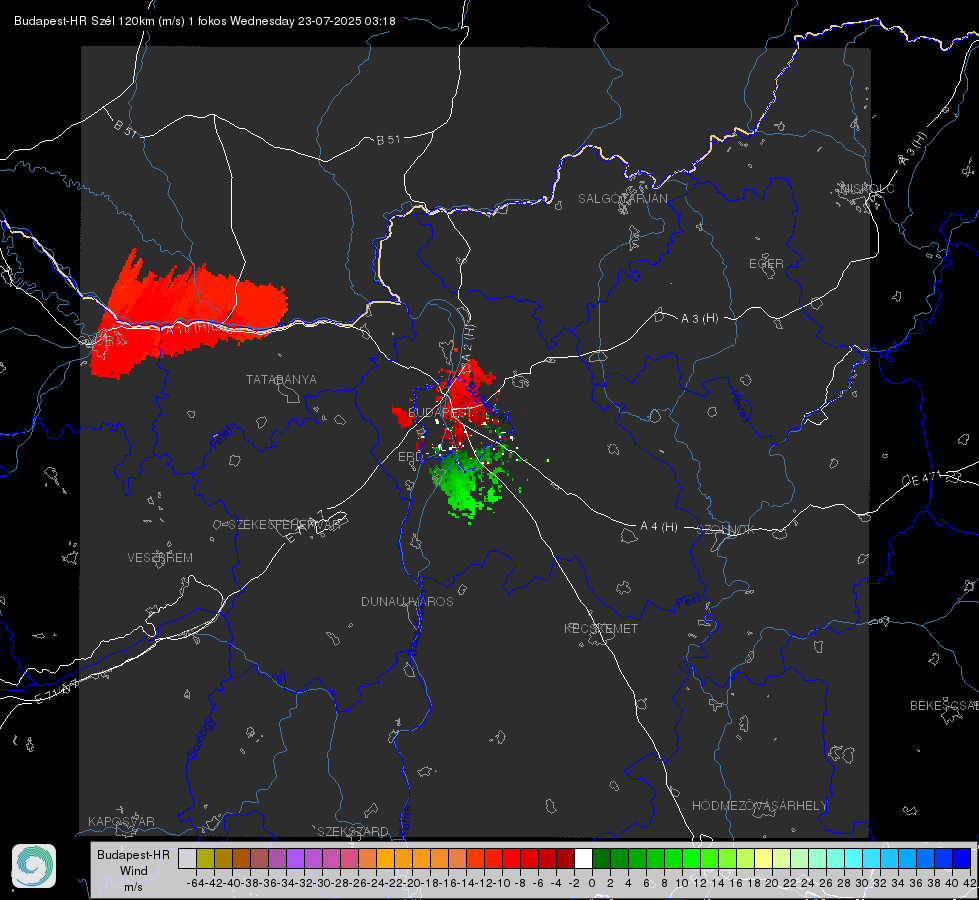Click the swirl logo beside the legend
979x900 pixels.
pyautogui.click(x=34, y=866)
